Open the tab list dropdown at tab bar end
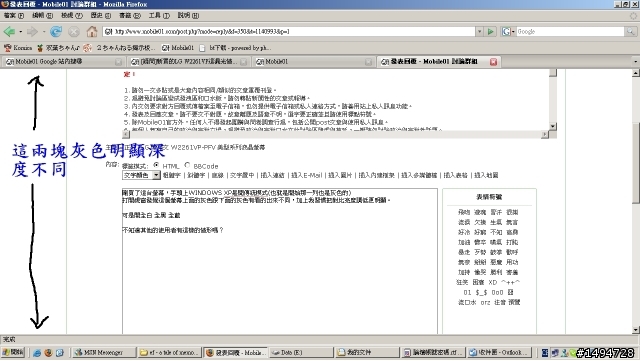 pyautogui.click(x=635, y=62)
